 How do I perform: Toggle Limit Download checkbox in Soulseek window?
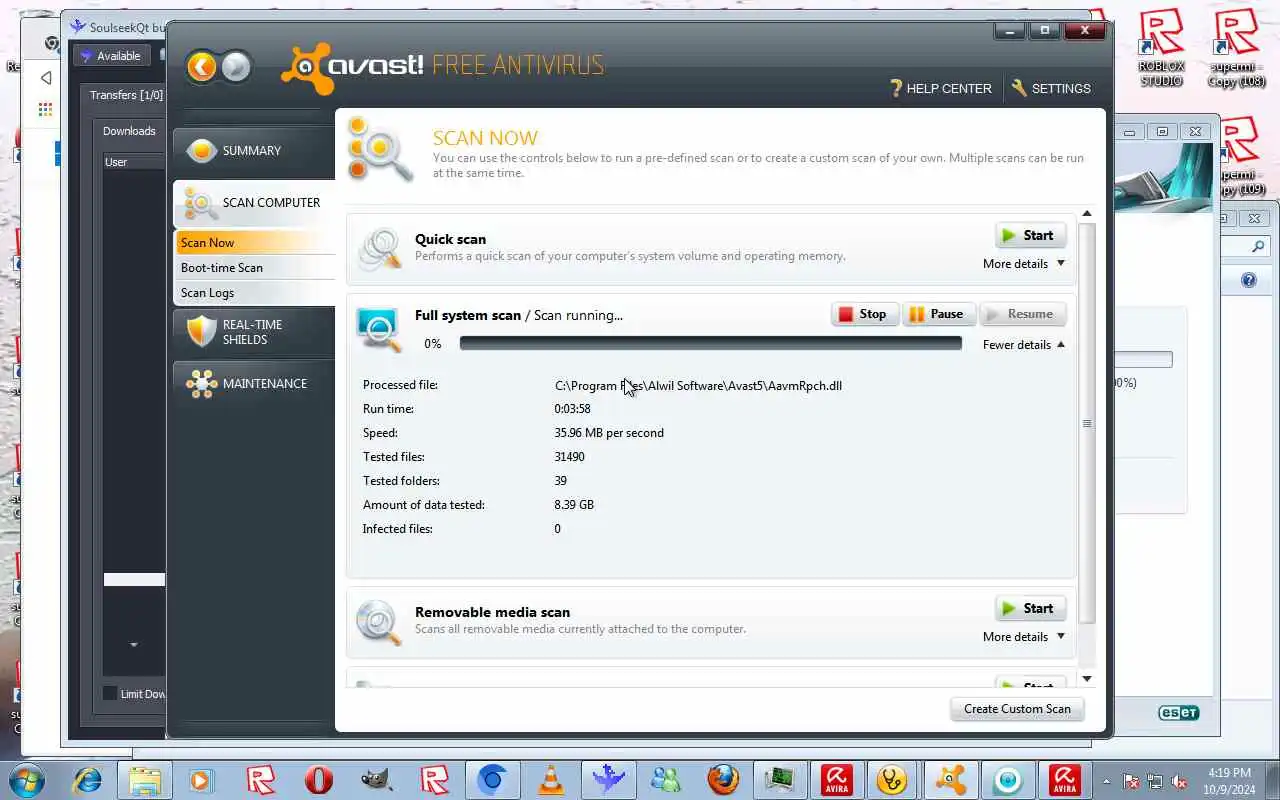(110, 694)
